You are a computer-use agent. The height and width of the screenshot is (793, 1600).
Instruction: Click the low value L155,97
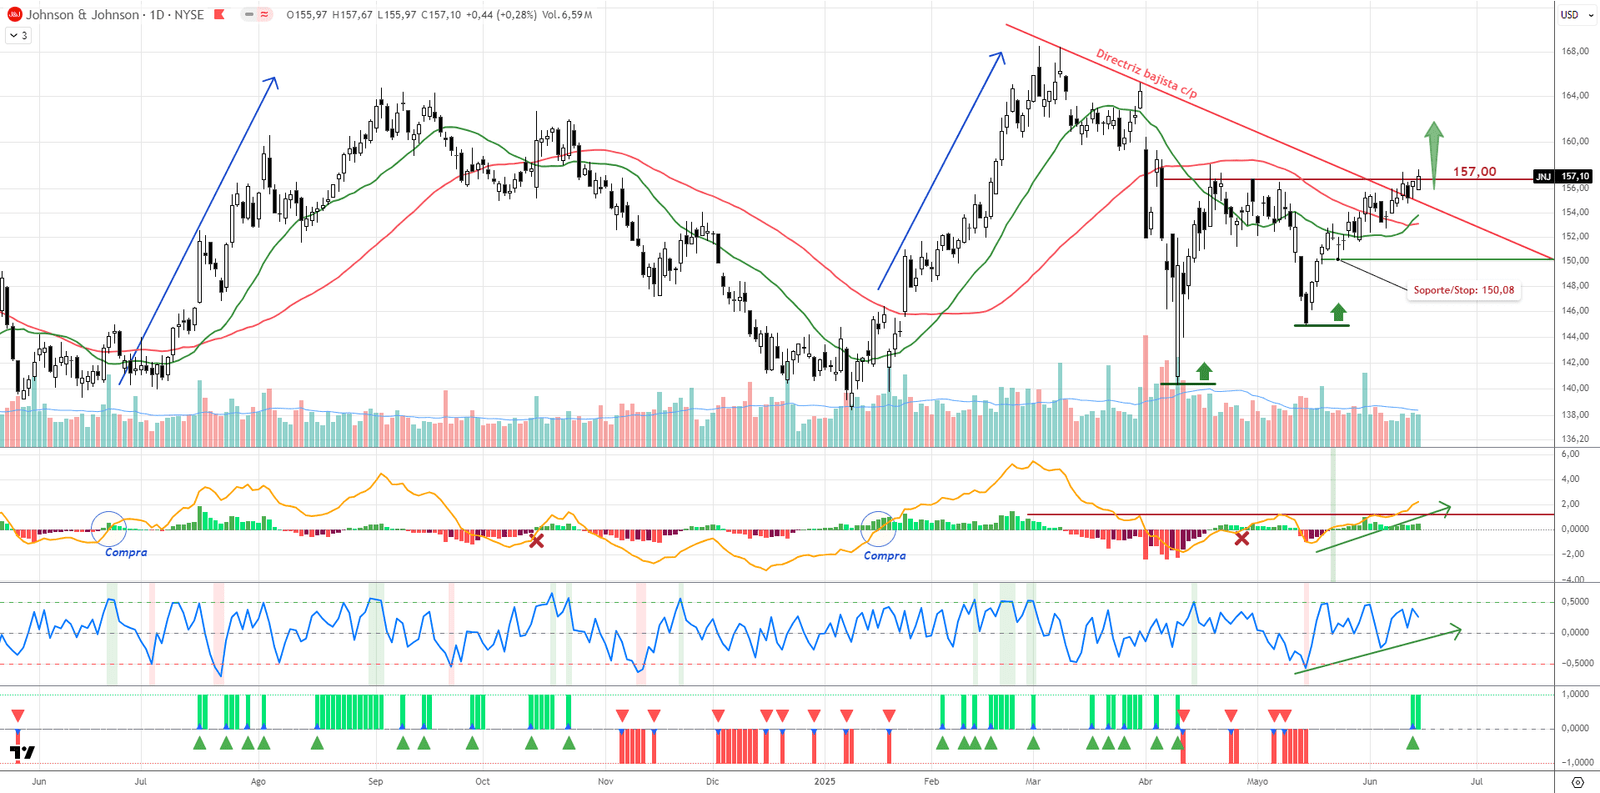pos(397,15)
